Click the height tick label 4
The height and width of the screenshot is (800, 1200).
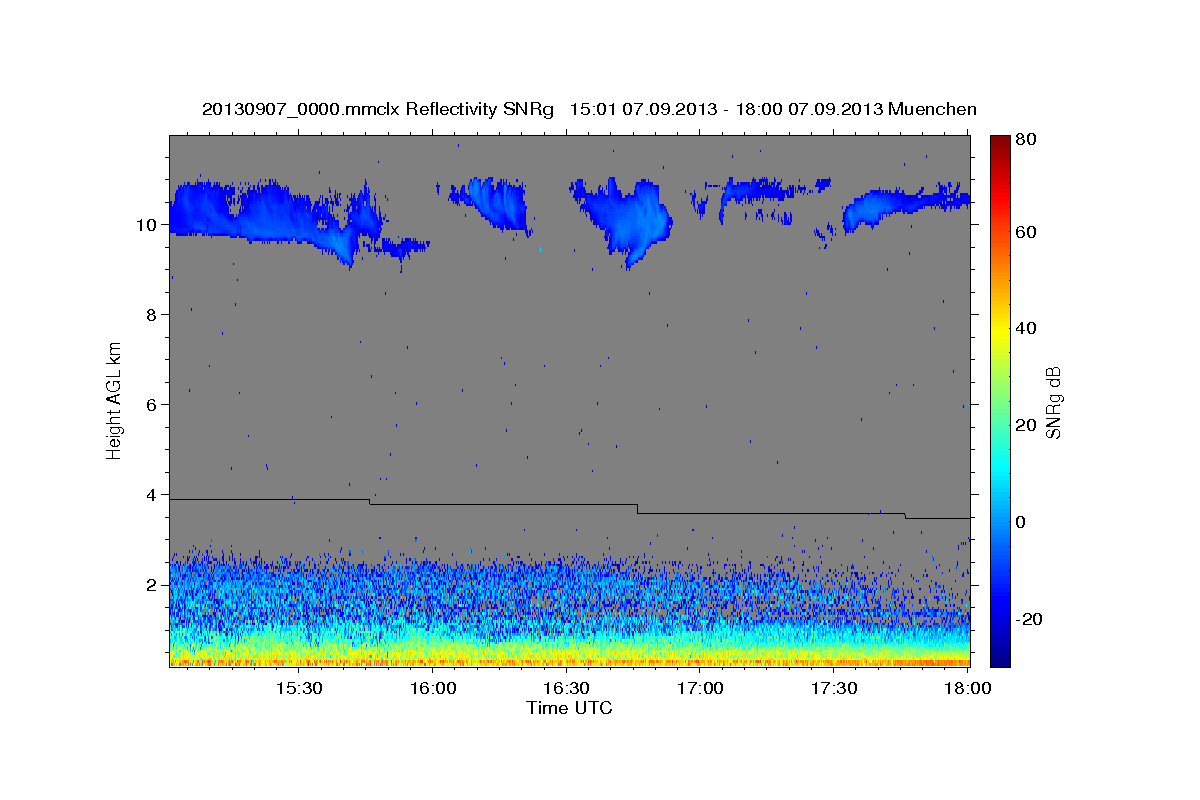pyautogui.click(x=151, y=495)
